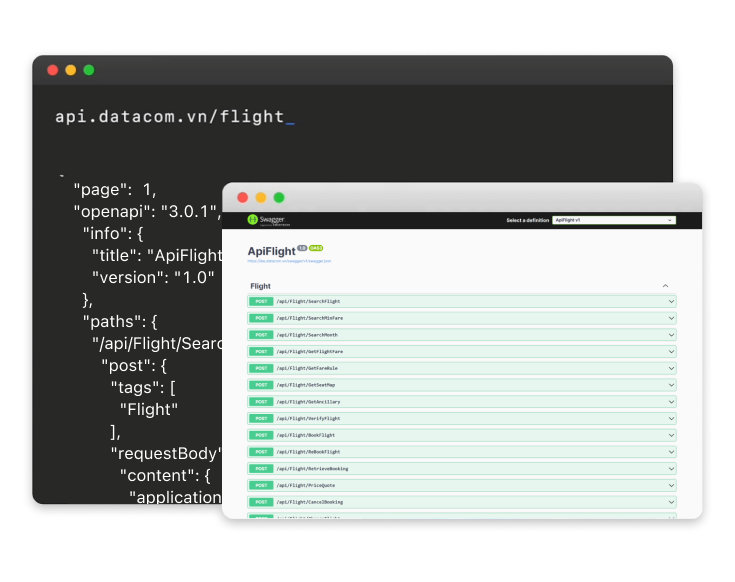Viewport: 735px width, 582px height.
Task: Click the /api/Flight/ReBookFlight path text
Action: [x=308, y=452]
